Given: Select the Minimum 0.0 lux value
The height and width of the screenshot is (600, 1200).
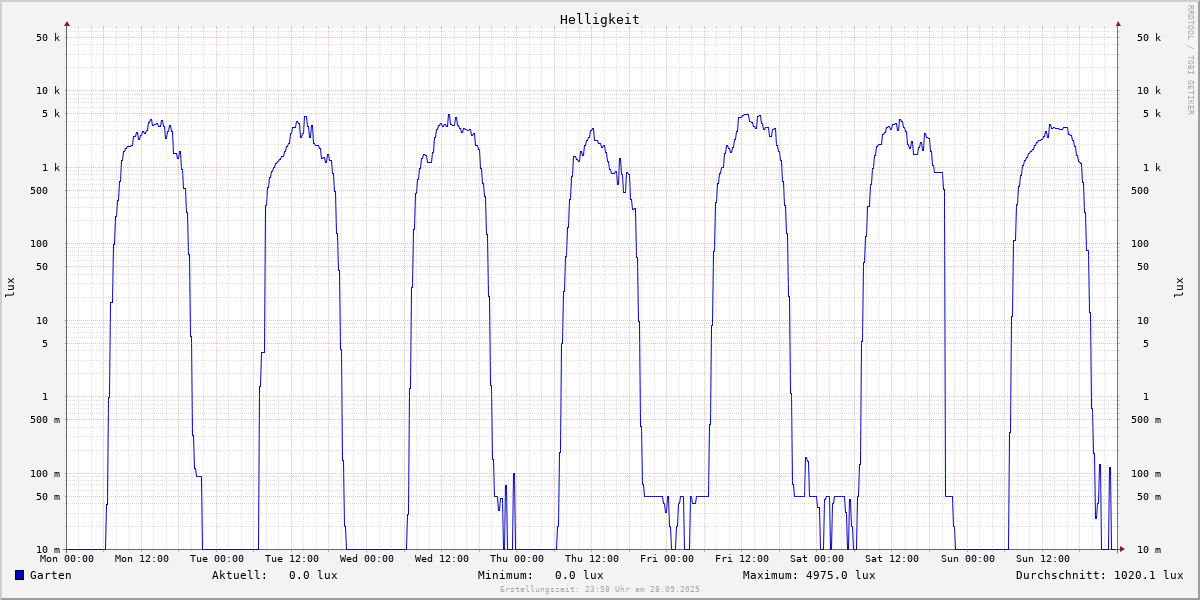Looking at the screenshot, I should pos(579,575).
